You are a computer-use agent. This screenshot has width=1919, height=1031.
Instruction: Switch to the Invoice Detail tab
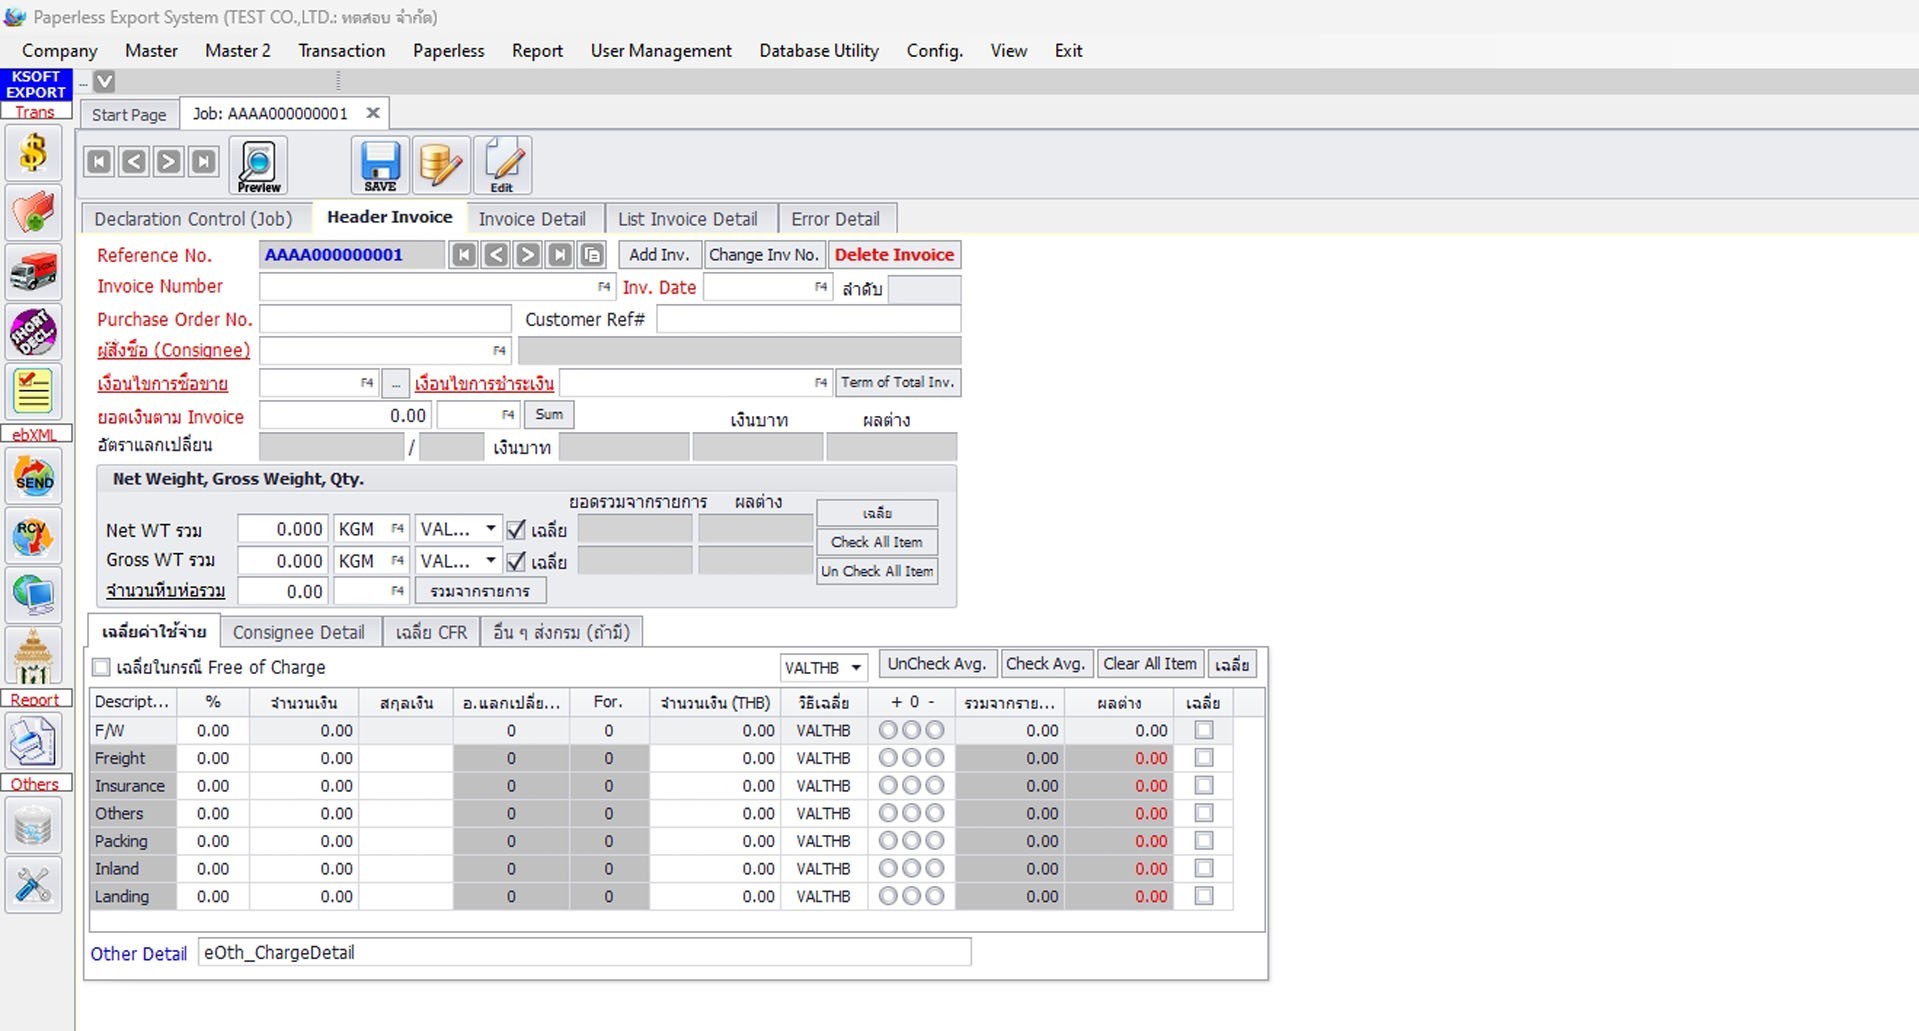click(533, 218)
